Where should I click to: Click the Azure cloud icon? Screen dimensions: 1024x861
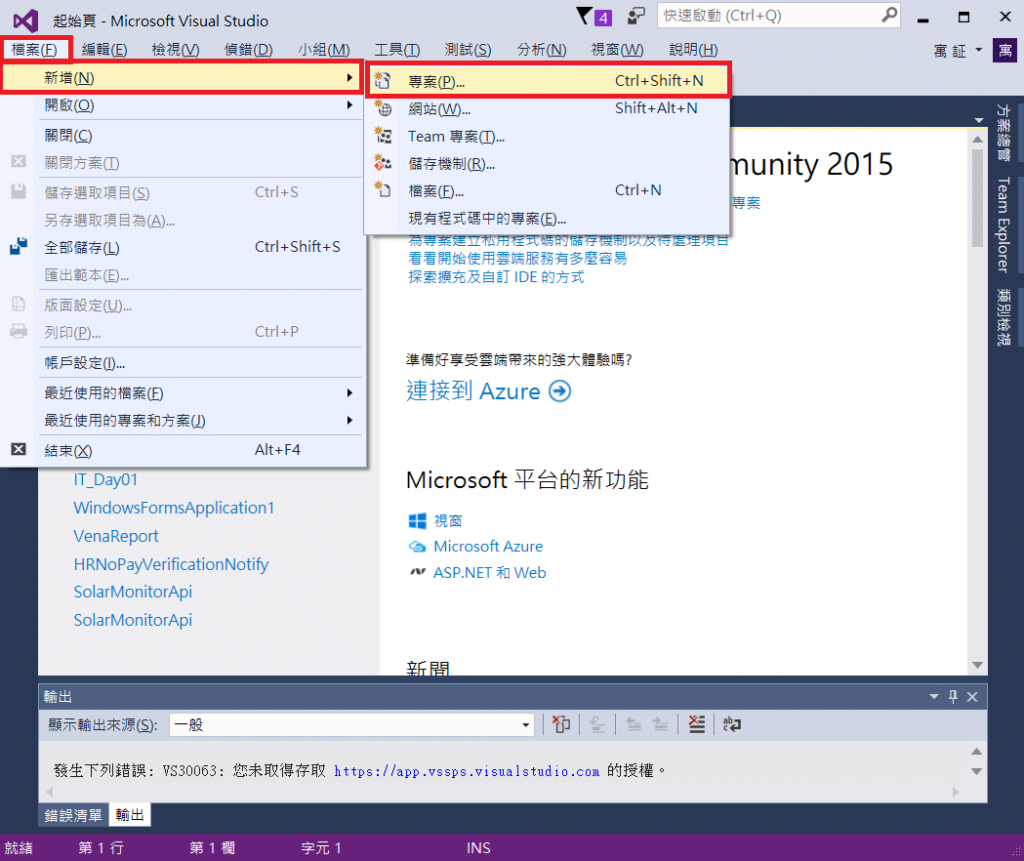click(417, 546)
